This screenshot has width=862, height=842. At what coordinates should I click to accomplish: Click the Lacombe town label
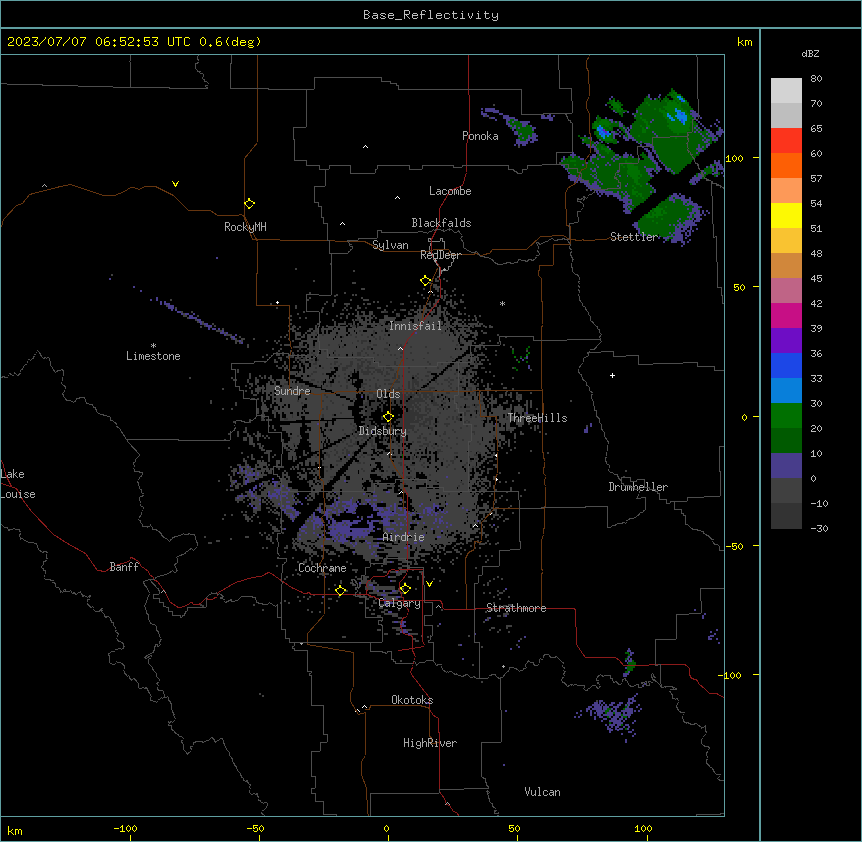pyautogui.click(x=450, y=191)
